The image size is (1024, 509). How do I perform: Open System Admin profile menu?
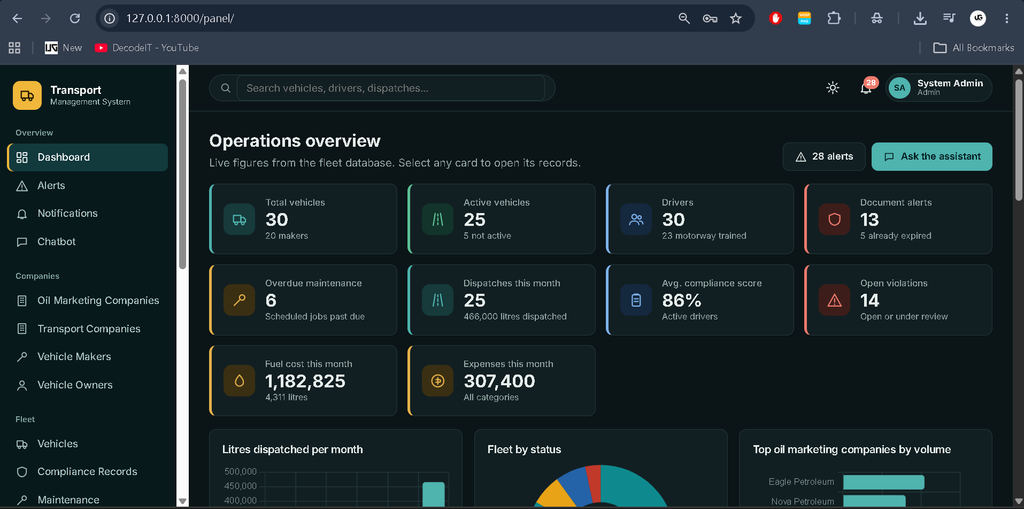[x=938, y=88]
